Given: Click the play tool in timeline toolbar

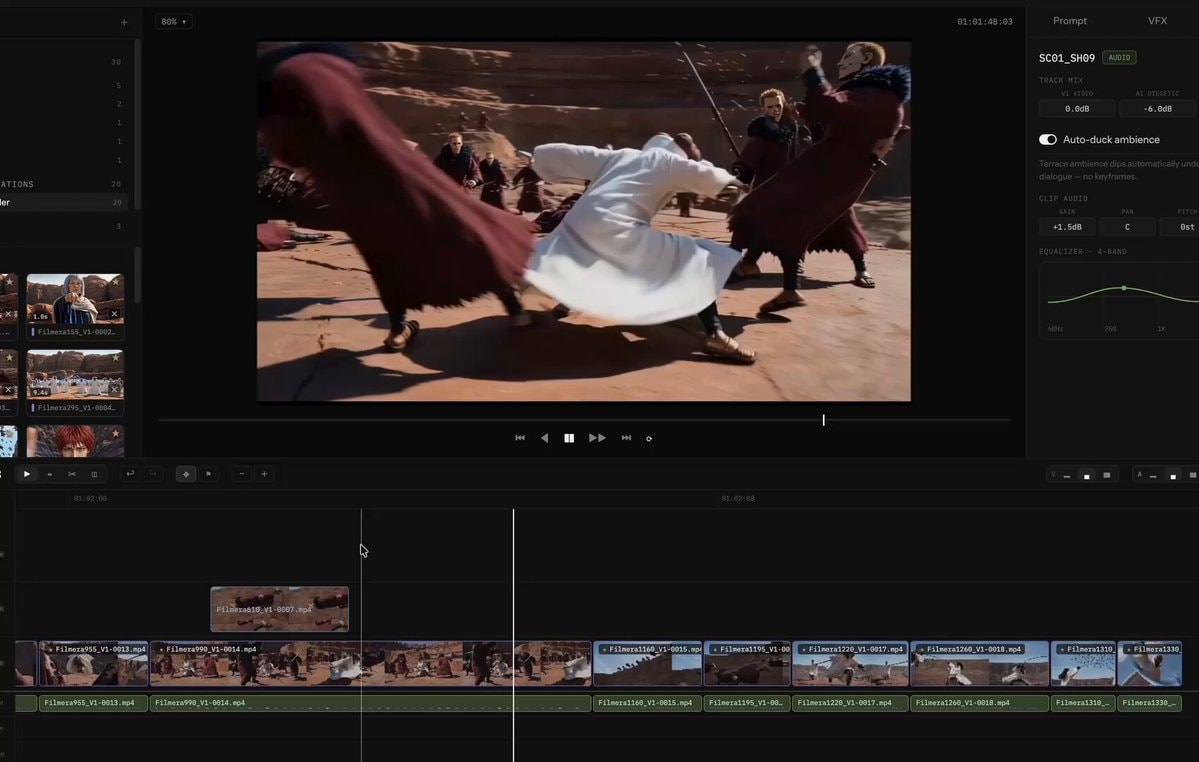Looking at the screenshot, I should (27, 474).
